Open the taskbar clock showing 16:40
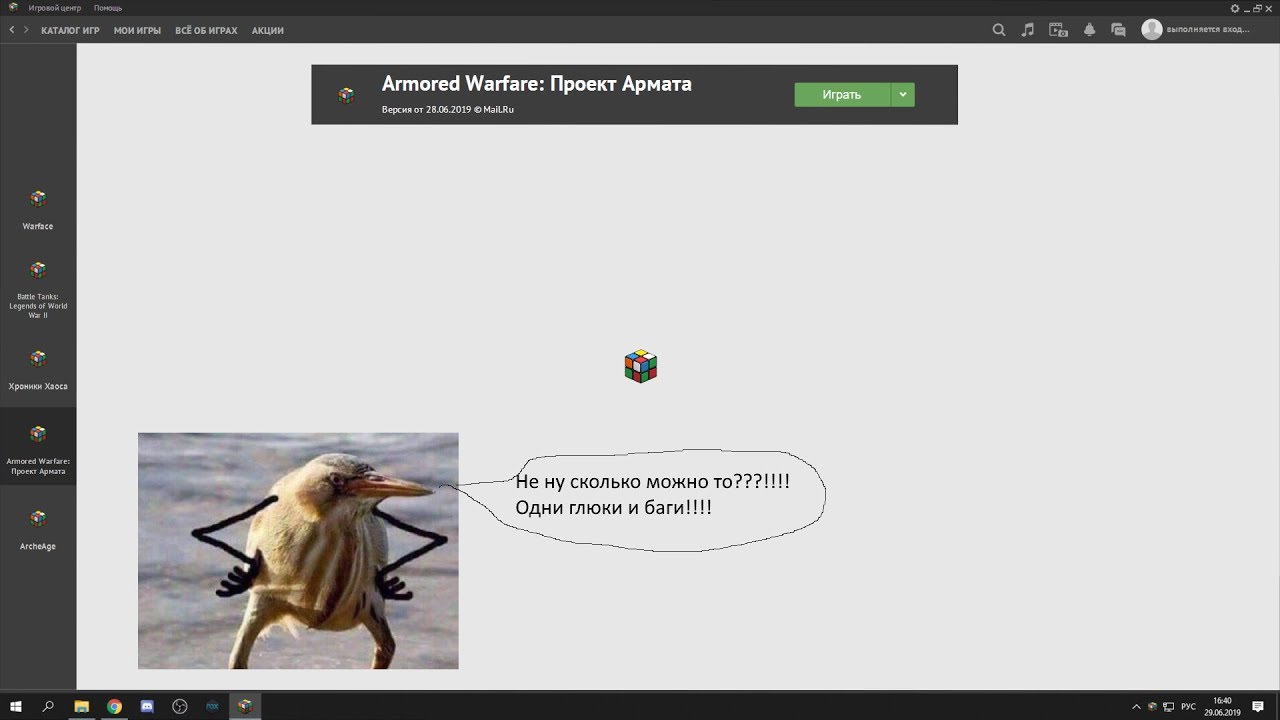The width and height of the screenshot is (1280, 720). pos(1222,706)
